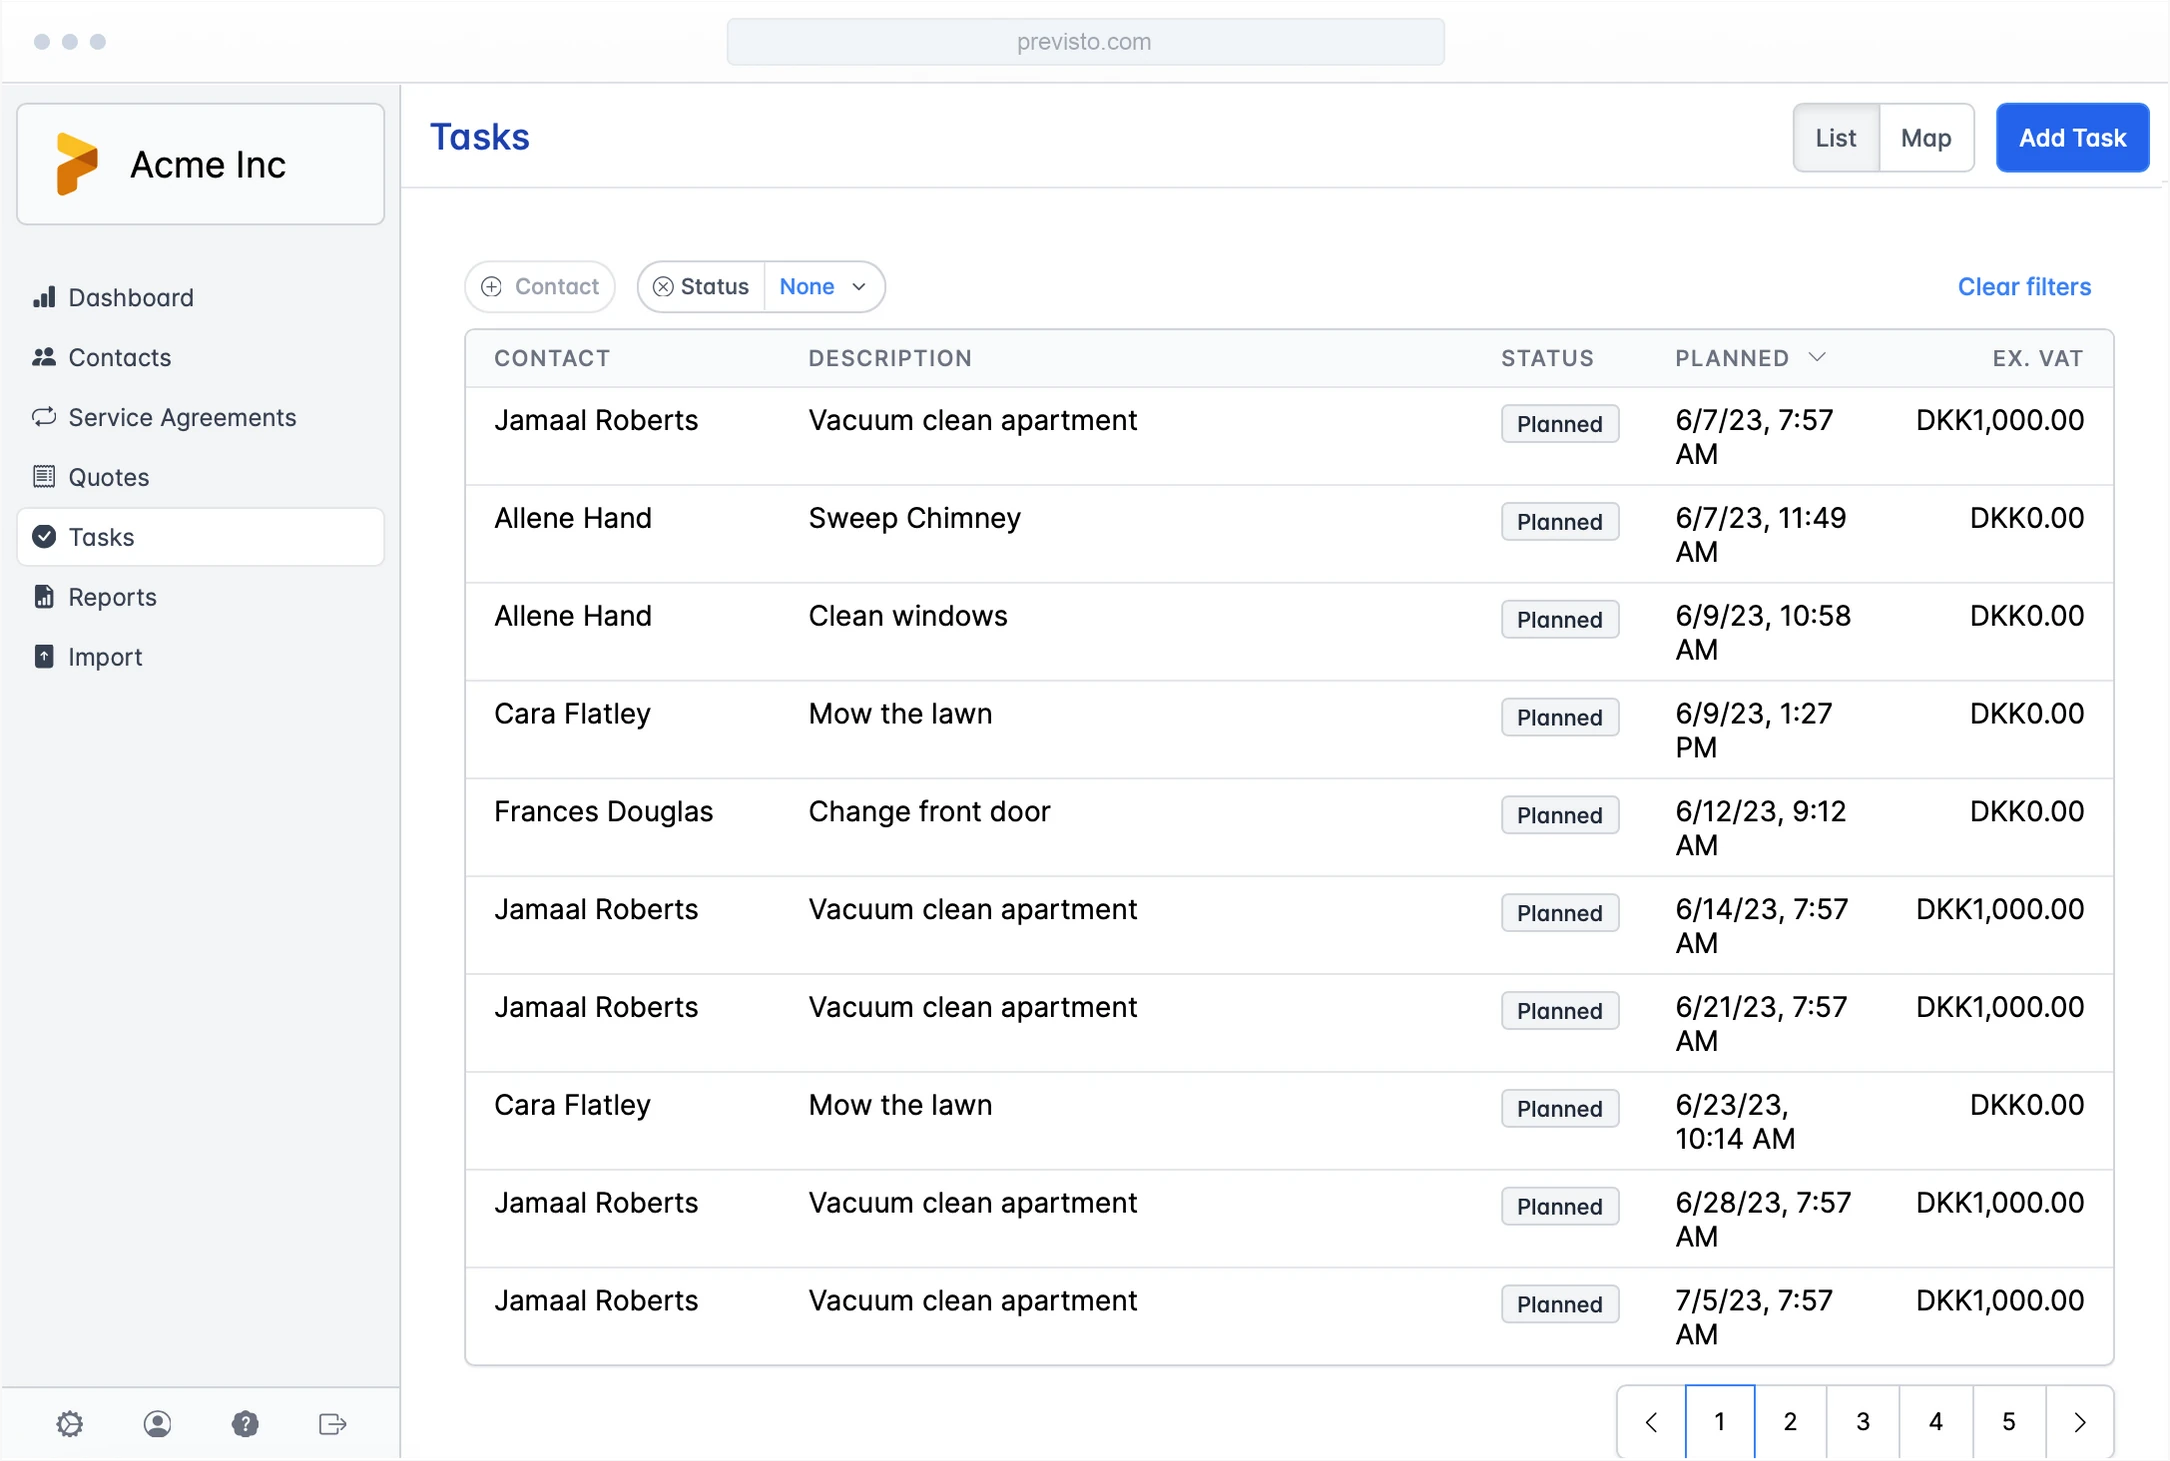The height and width of the screenshot is (1461, 2170).
Task: Switch to Map view
Action: (x=1926, y=137)
